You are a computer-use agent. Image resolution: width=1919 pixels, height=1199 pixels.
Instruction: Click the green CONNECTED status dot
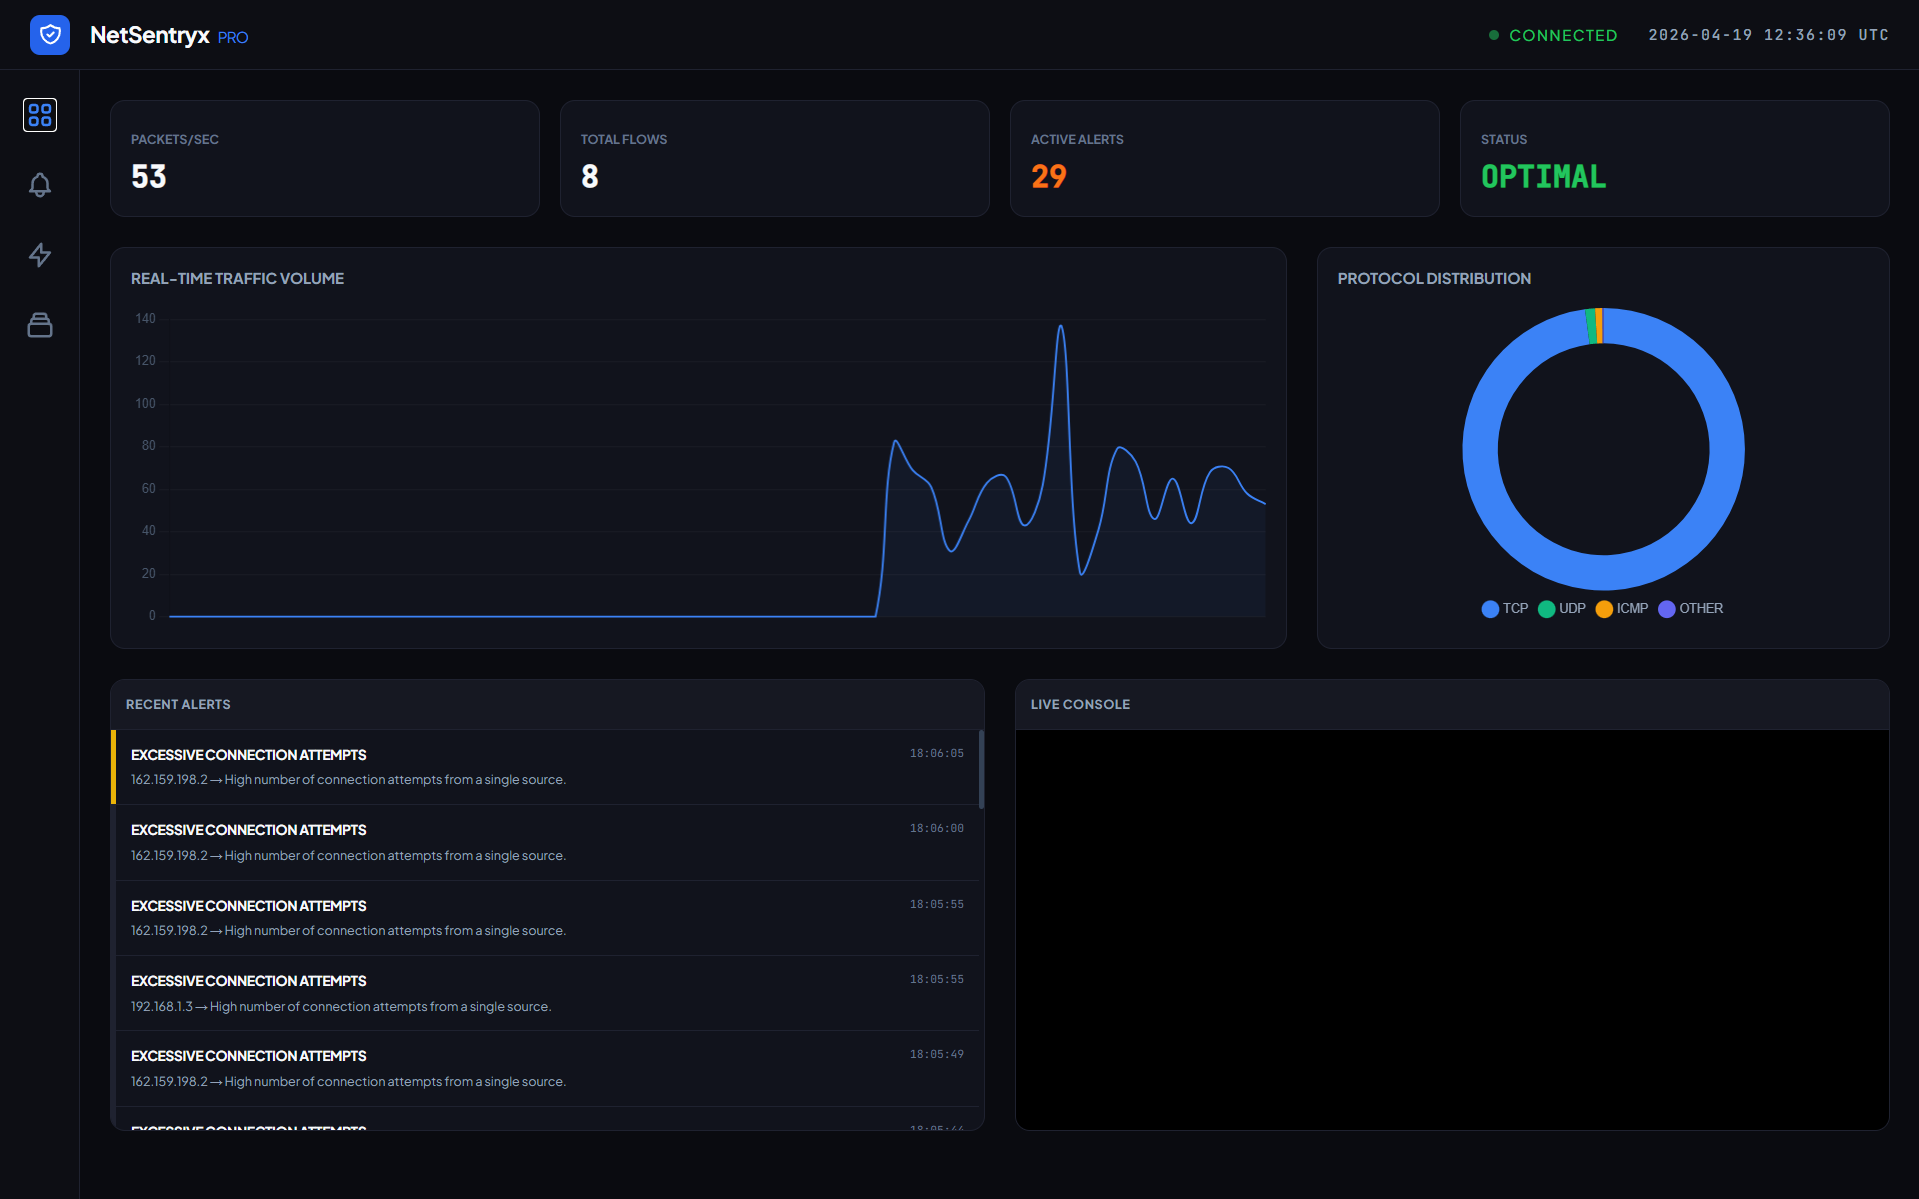(x=1494, y=35)
